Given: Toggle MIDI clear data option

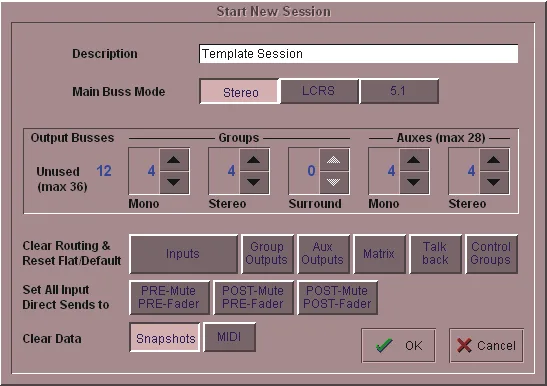Looking at the screenshot, I should 230,337.
